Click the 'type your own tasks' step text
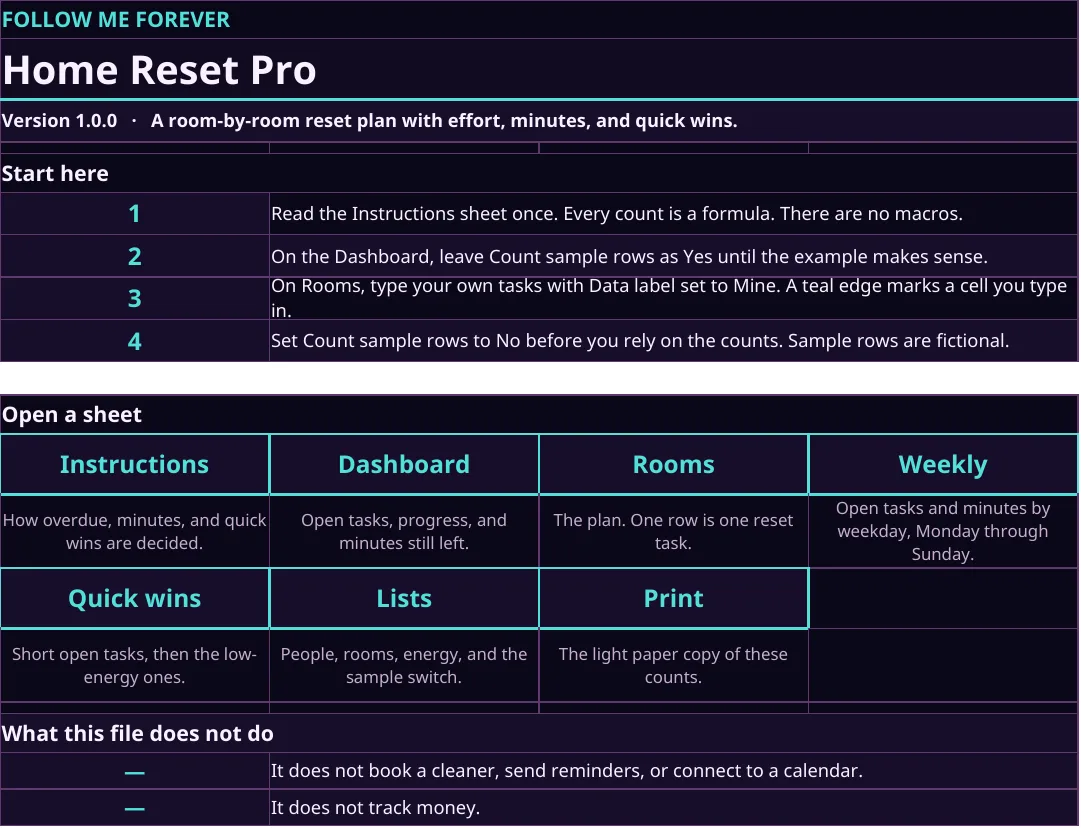 click(669, 298)
